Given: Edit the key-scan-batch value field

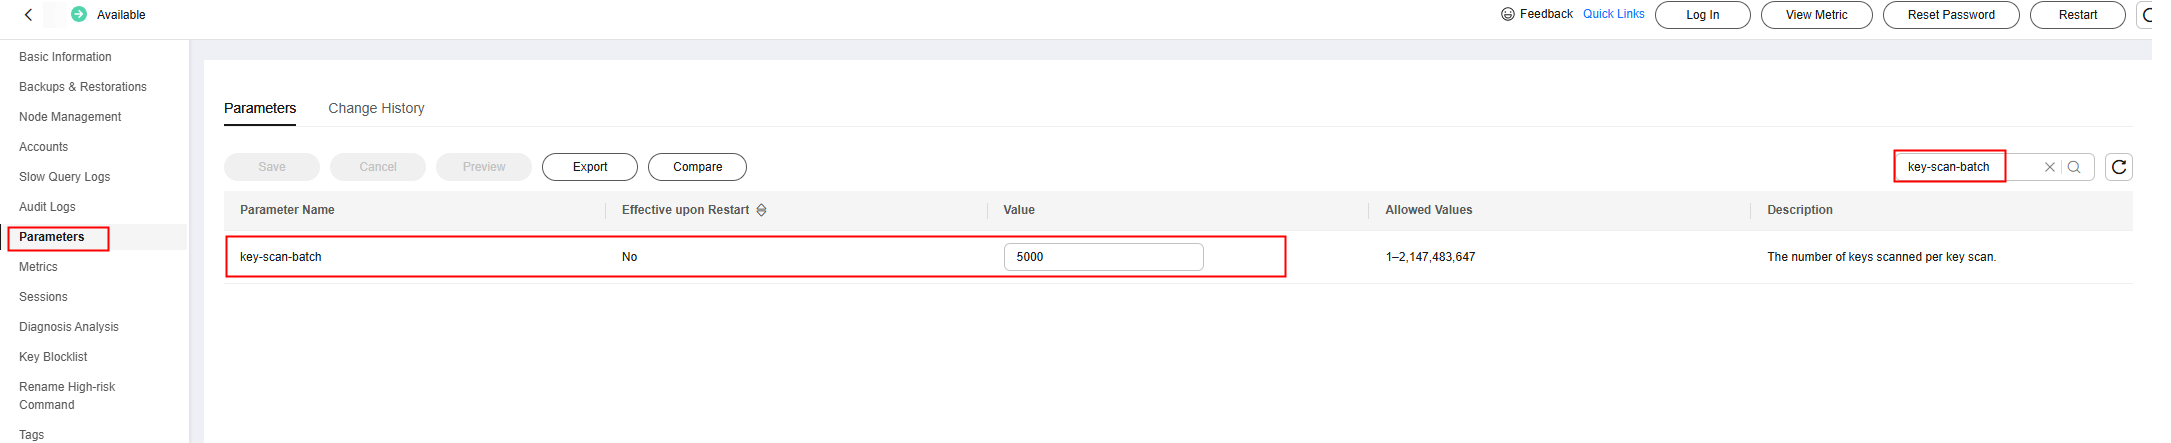Looking at the screenshot, I should tap(1102, 257).
